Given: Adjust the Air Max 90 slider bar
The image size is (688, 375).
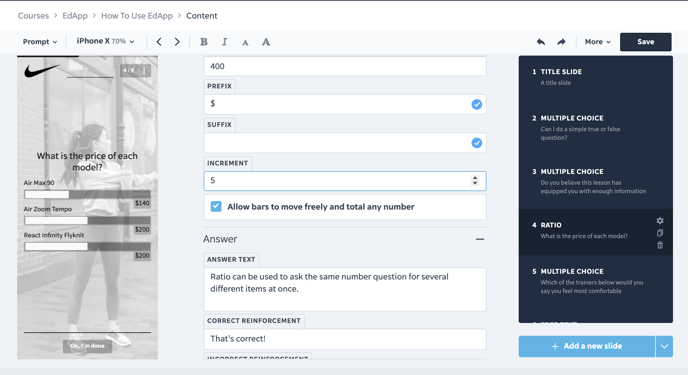Looking at the screenshot, I should coord(87,194).
